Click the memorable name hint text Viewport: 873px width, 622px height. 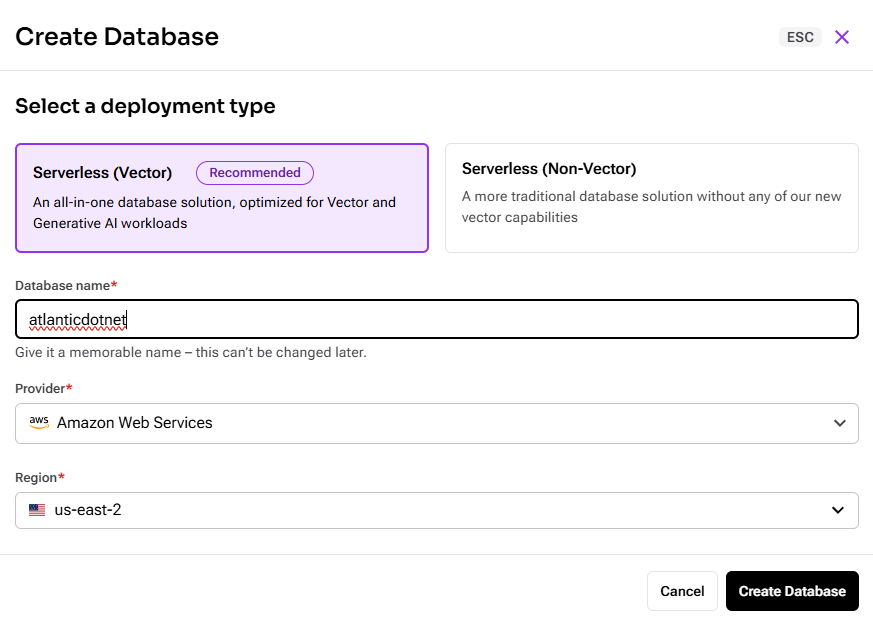[190, 353]
